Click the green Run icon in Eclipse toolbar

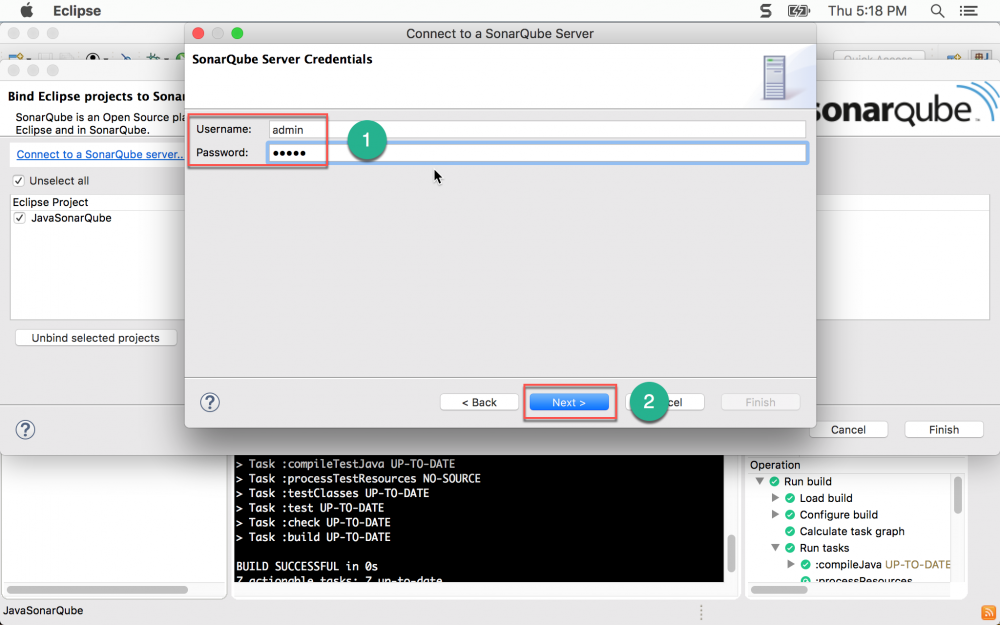(180, 57)
